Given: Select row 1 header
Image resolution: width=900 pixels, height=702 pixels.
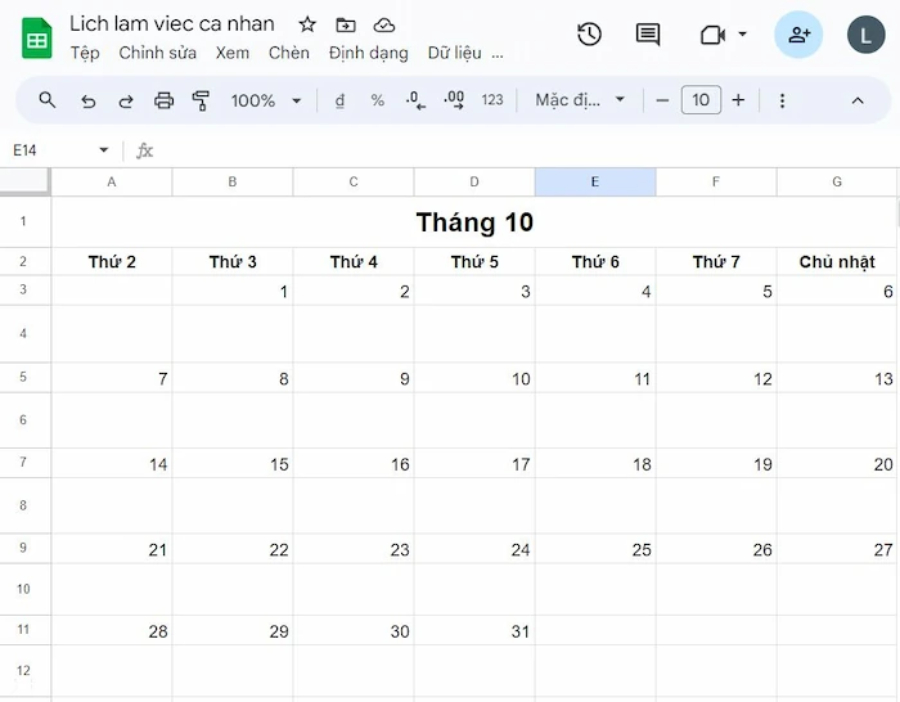Looking at the screenshot, I should [x=25, y=222].
